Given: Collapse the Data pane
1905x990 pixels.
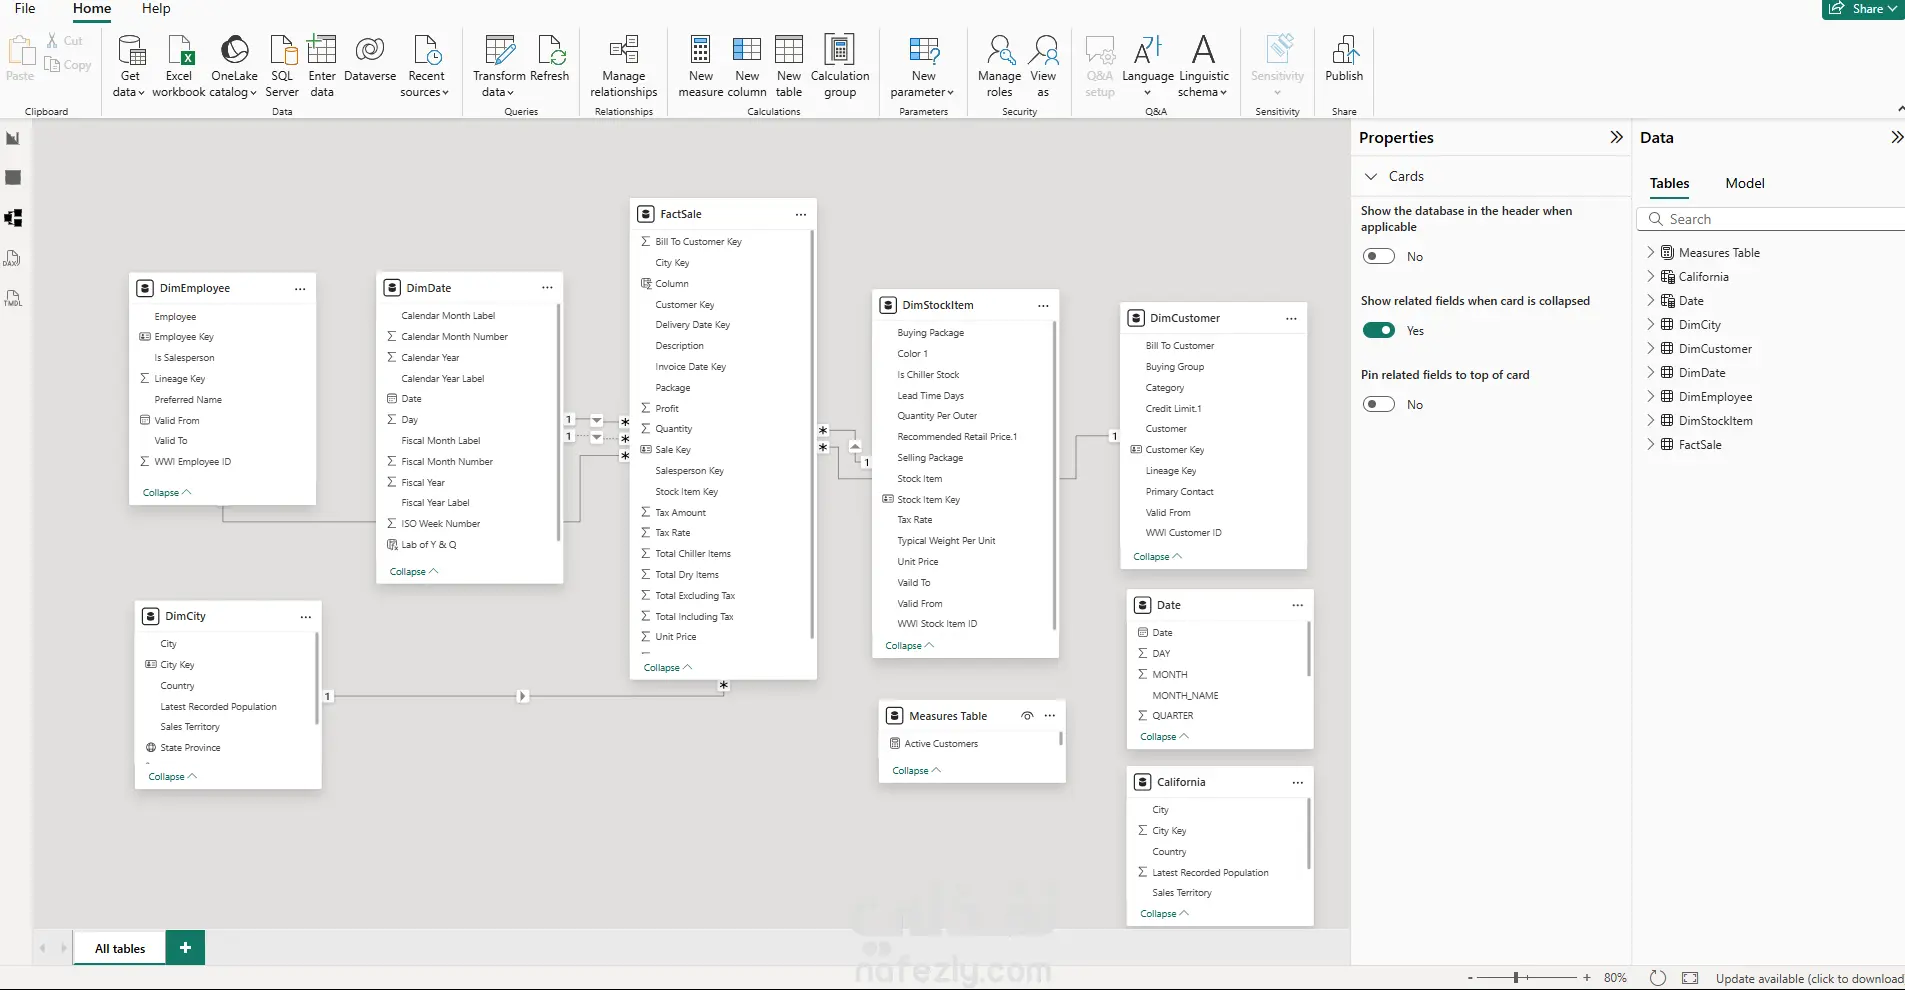Looking at the screenshot, I should 1897,137.
